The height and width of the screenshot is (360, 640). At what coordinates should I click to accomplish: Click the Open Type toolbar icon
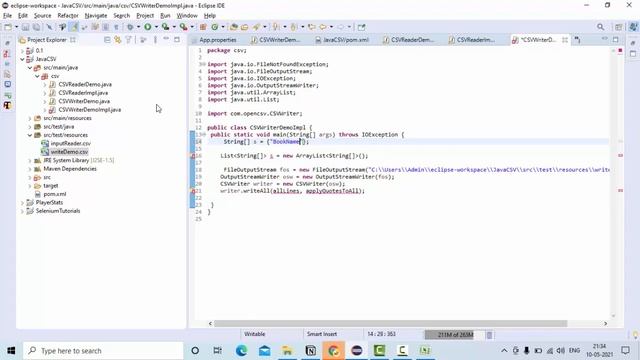pos(233,27)
